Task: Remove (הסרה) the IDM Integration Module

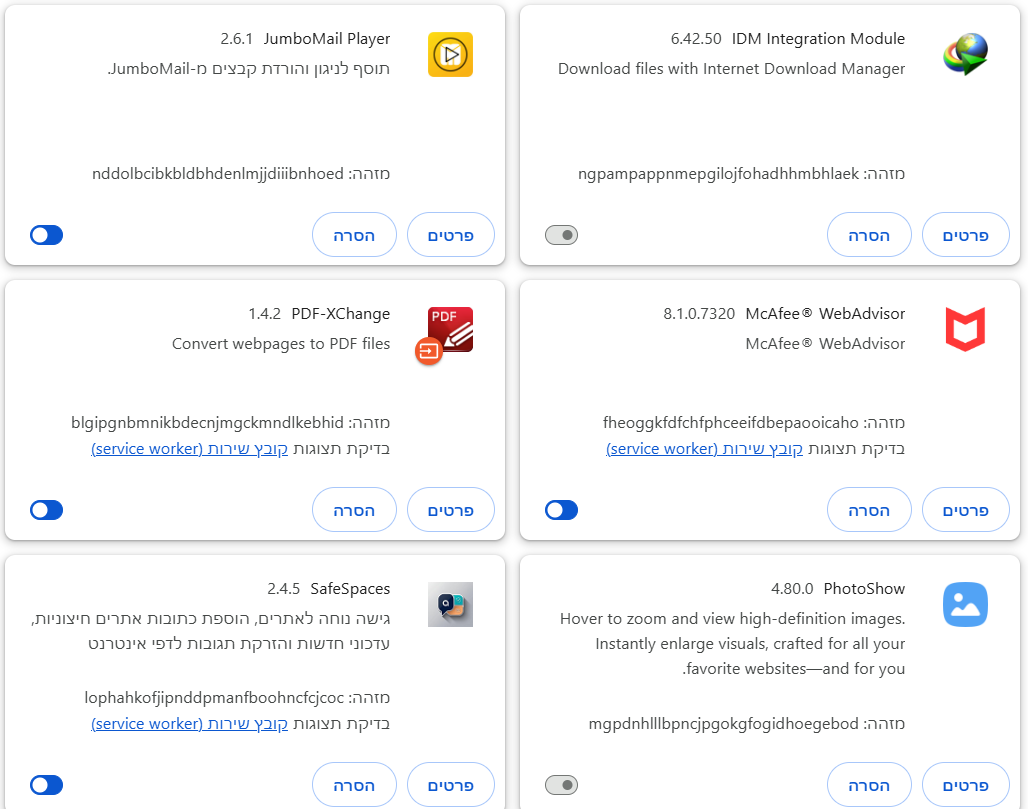Action: pyautogui.click(x=869, y=235)
